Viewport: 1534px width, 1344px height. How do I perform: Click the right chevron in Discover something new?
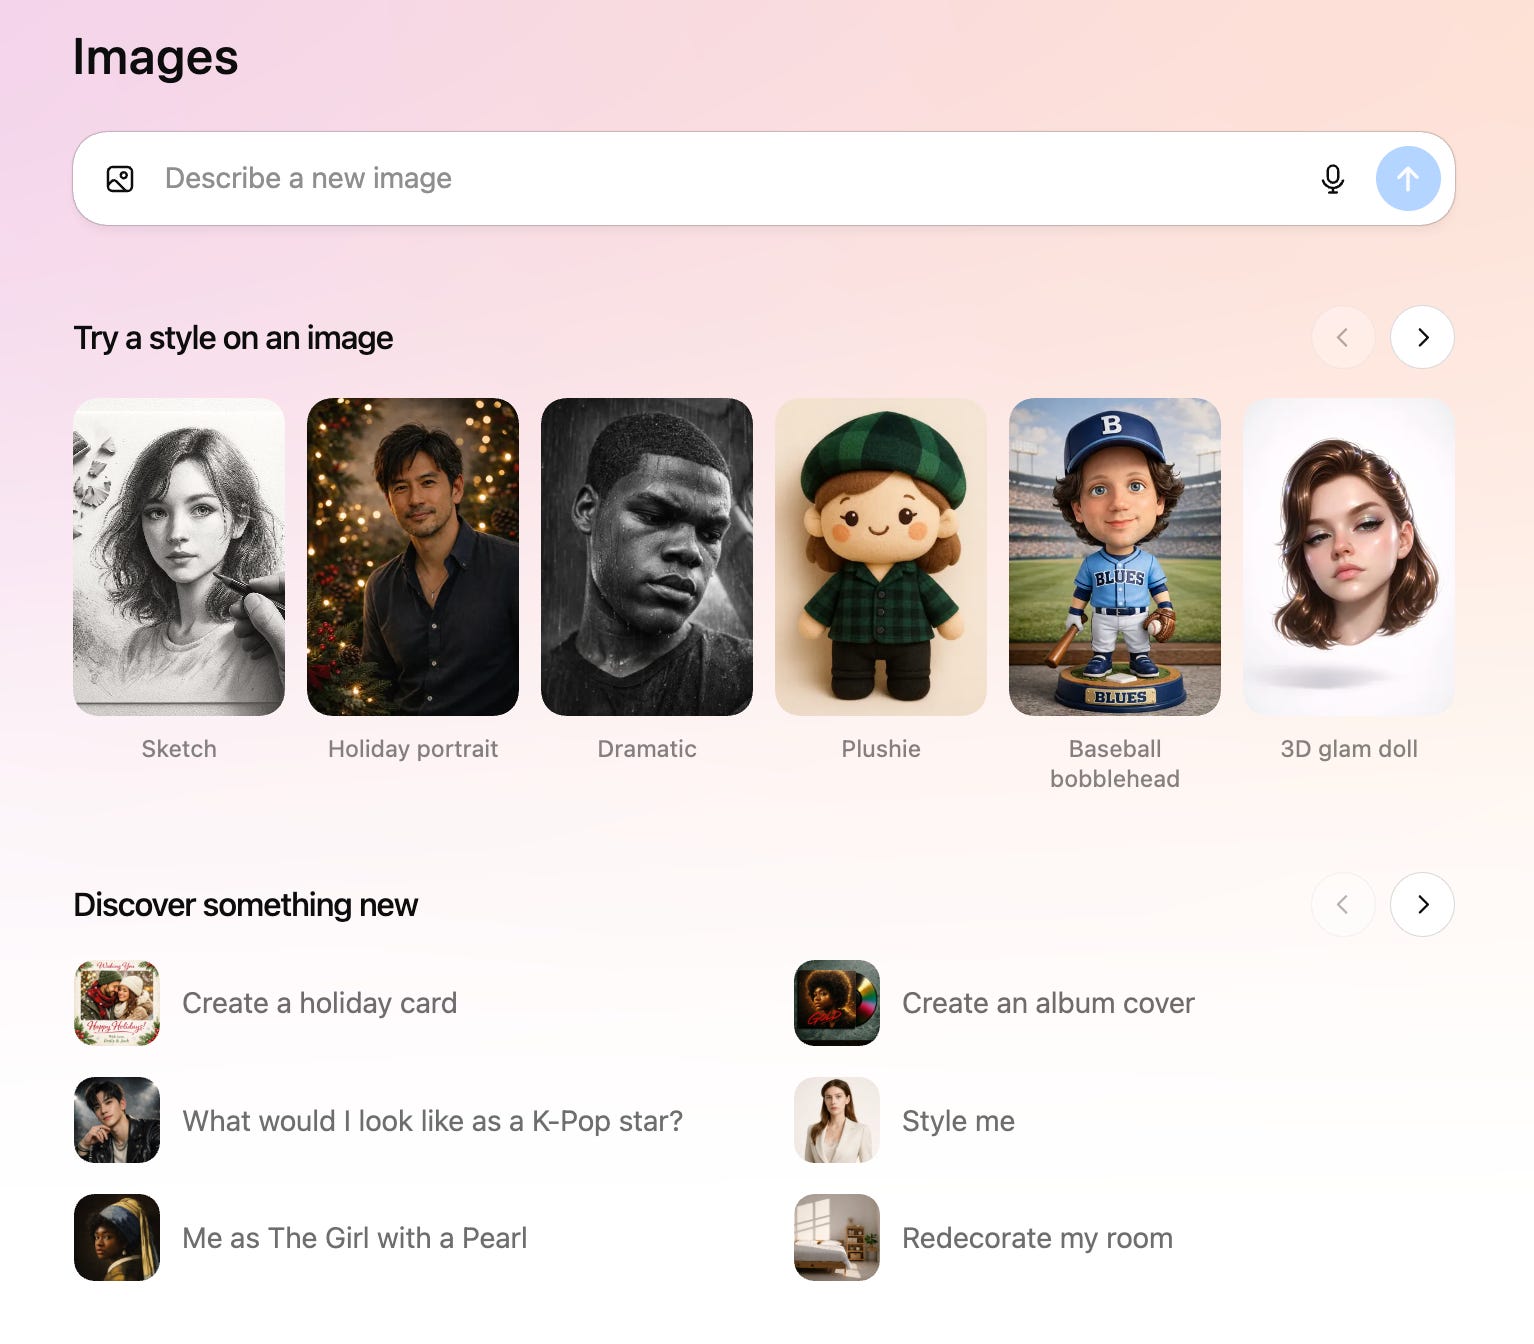[x=1421, y=904]
